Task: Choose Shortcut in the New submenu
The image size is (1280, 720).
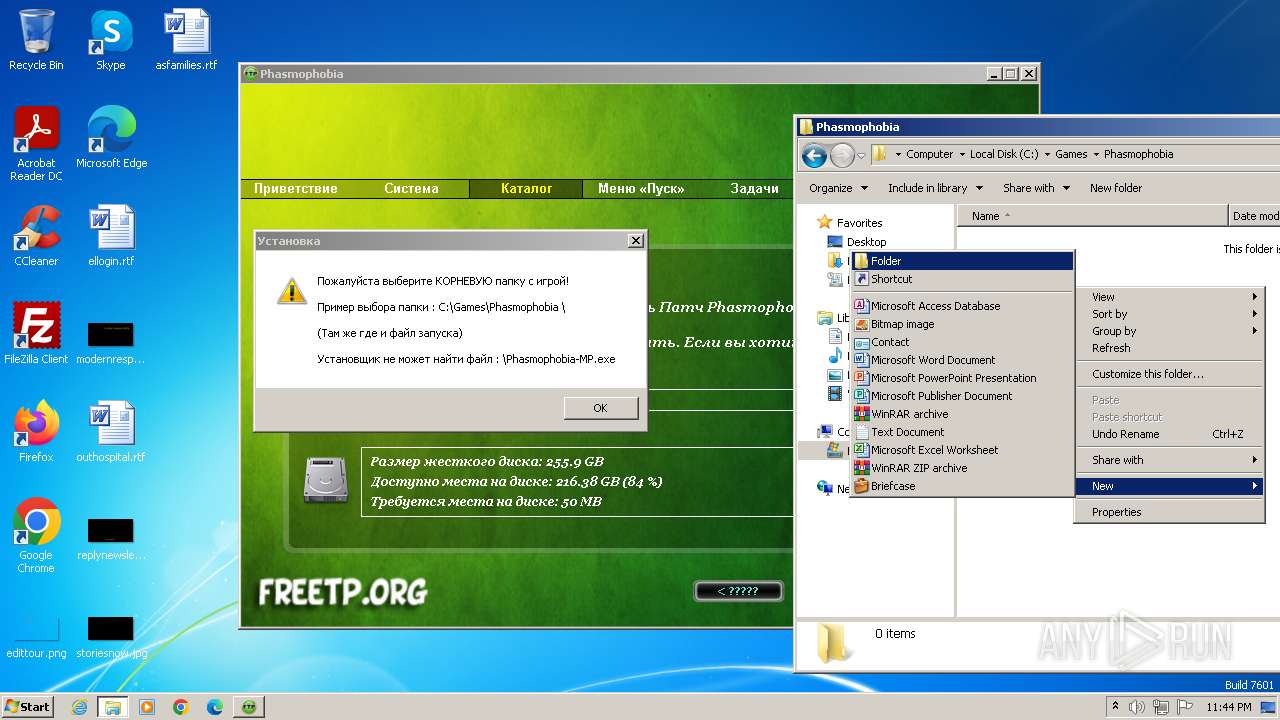Action: [x=962, y=279]
